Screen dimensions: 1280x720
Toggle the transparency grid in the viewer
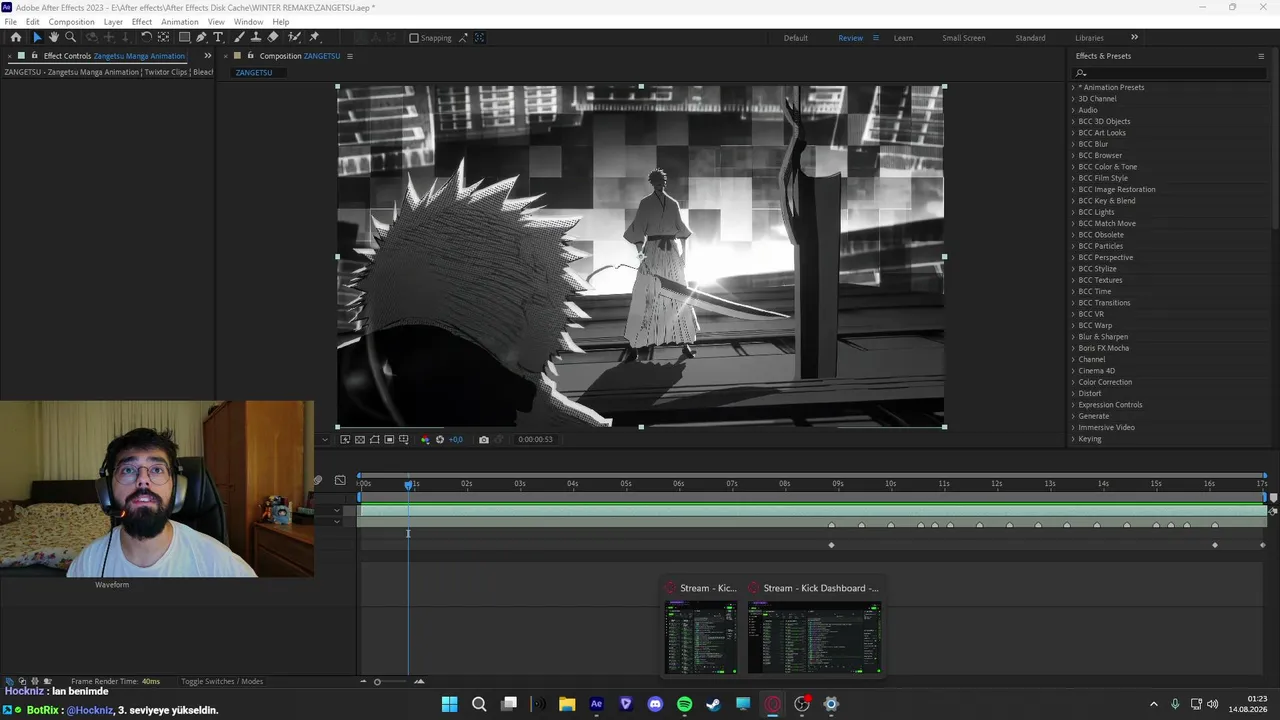[x=360, y=440]
